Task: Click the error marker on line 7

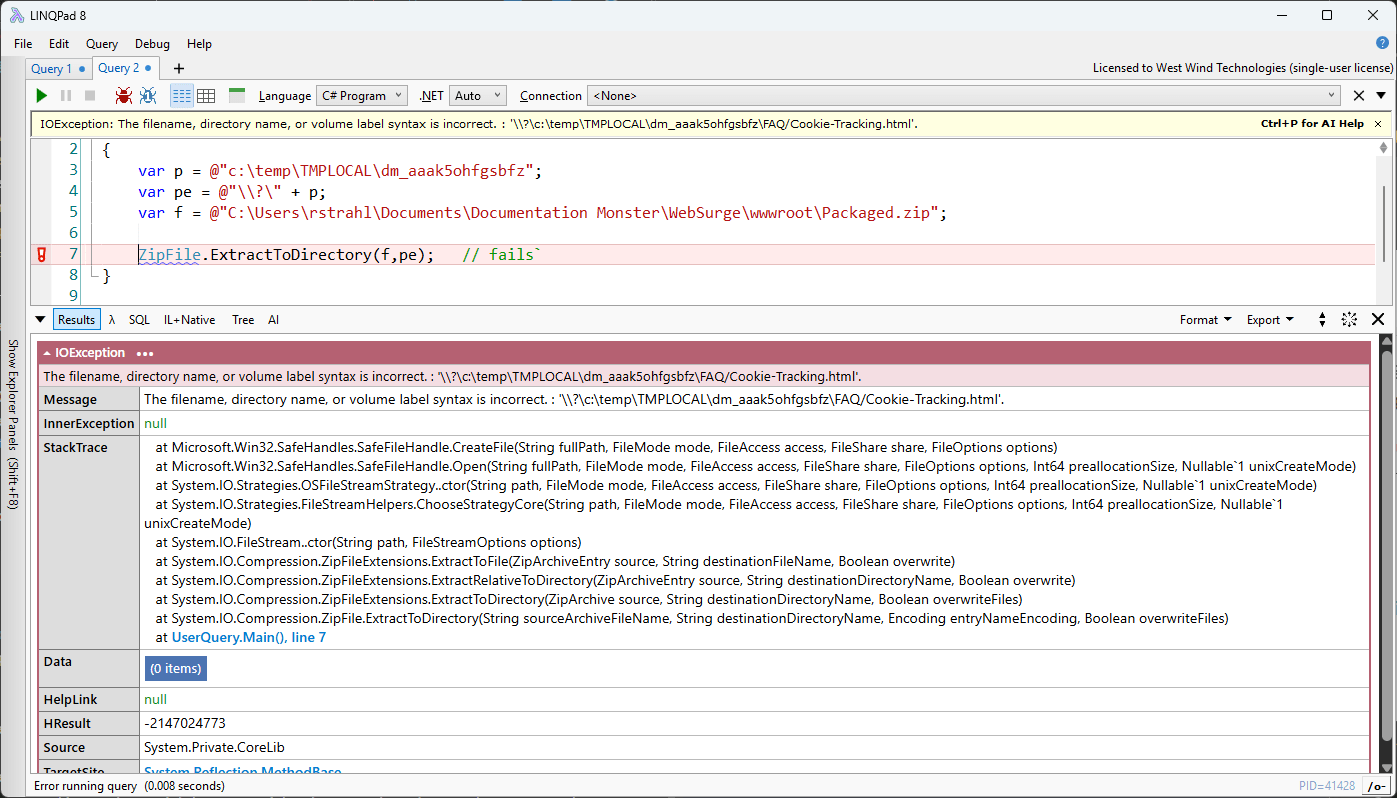Action: coord(41,254)
